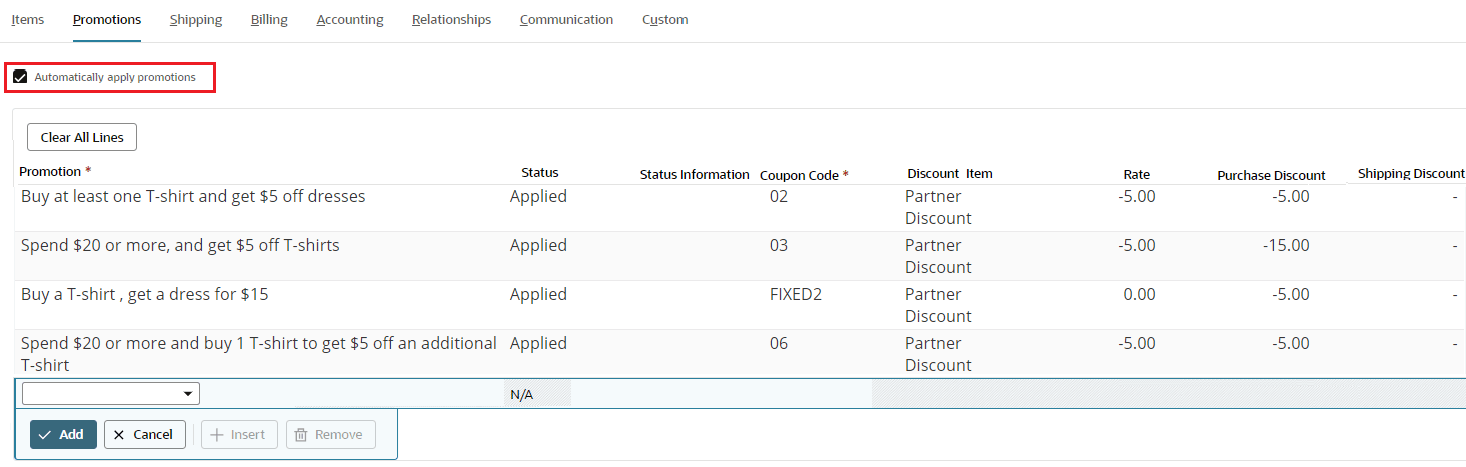
Task: Click the Purchase Discount column header
Action: 1271,175
